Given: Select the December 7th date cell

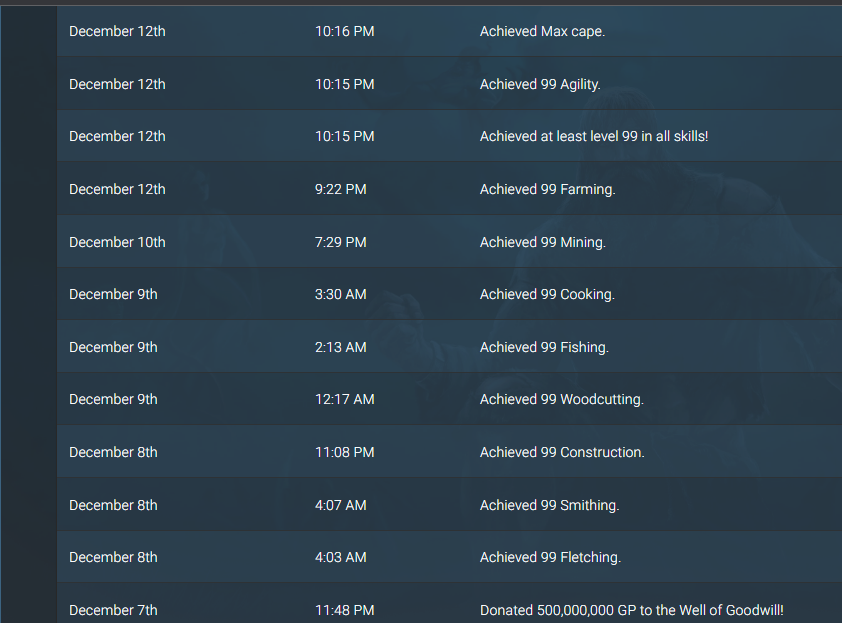Looking at the screenshot, I should (x=113, y=610).
